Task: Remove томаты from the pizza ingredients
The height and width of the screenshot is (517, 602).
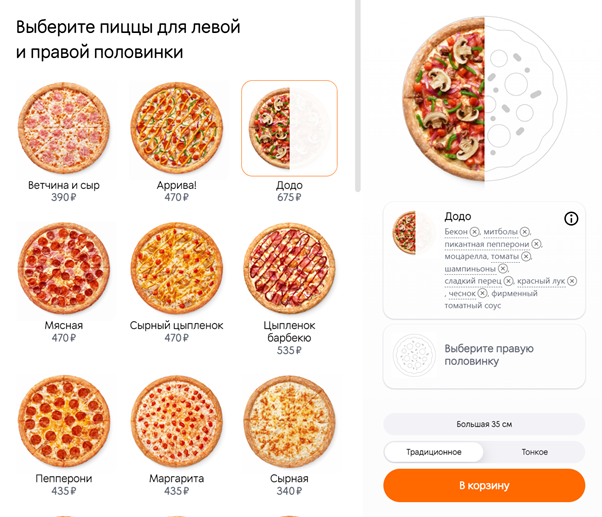Action: [x=526, y=256]
